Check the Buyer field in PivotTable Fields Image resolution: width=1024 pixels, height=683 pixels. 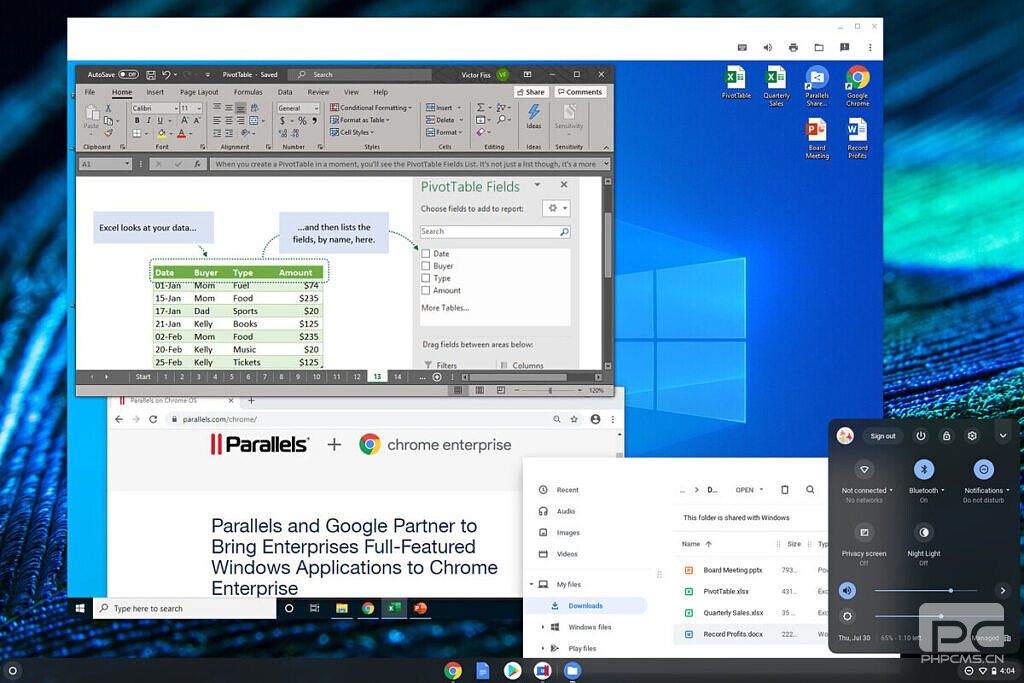(x=426, y=266)
